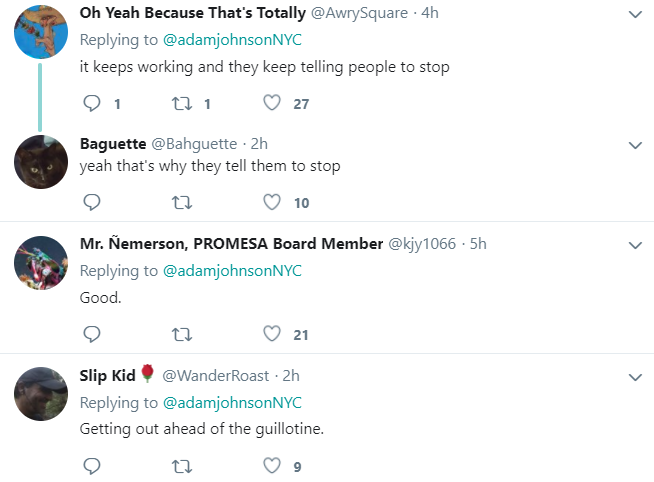Viewport: 654px width, 482px height.
Task: Reply to Baguette's tweet
Action: point(92,202)
